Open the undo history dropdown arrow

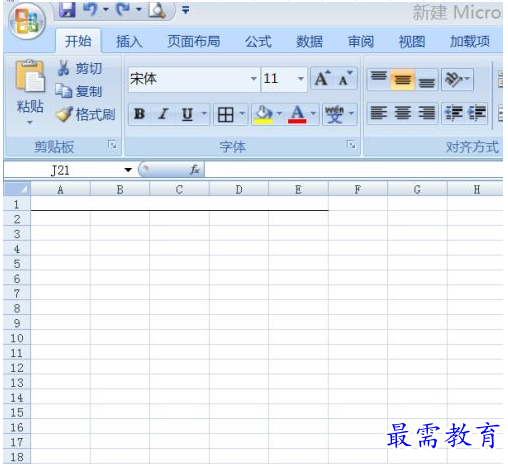pos(106,9)
